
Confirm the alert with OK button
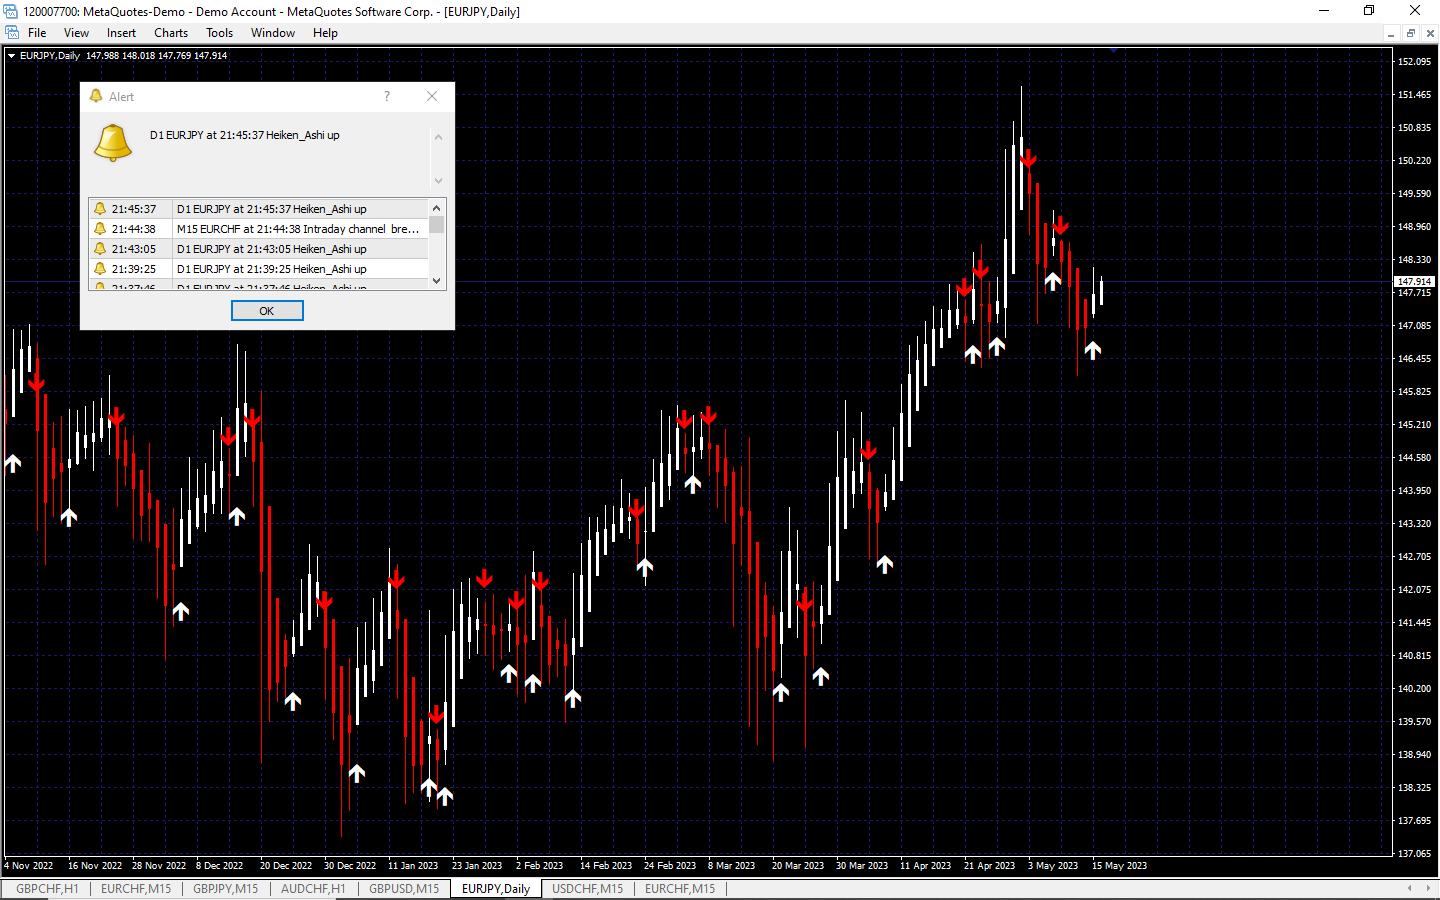point(267,311)
